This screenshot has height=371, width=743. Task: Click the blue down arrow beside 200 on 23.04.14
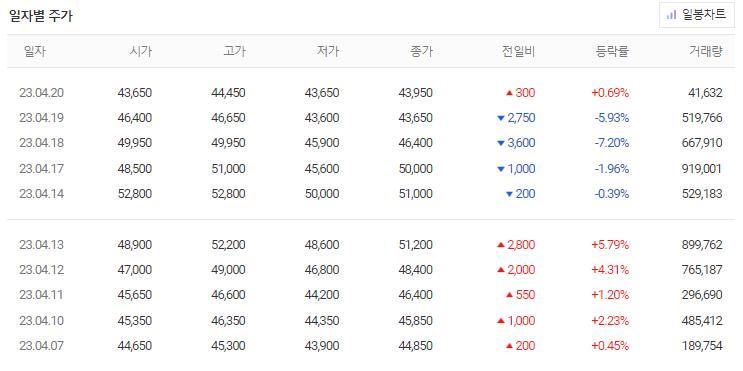(509, 194)
